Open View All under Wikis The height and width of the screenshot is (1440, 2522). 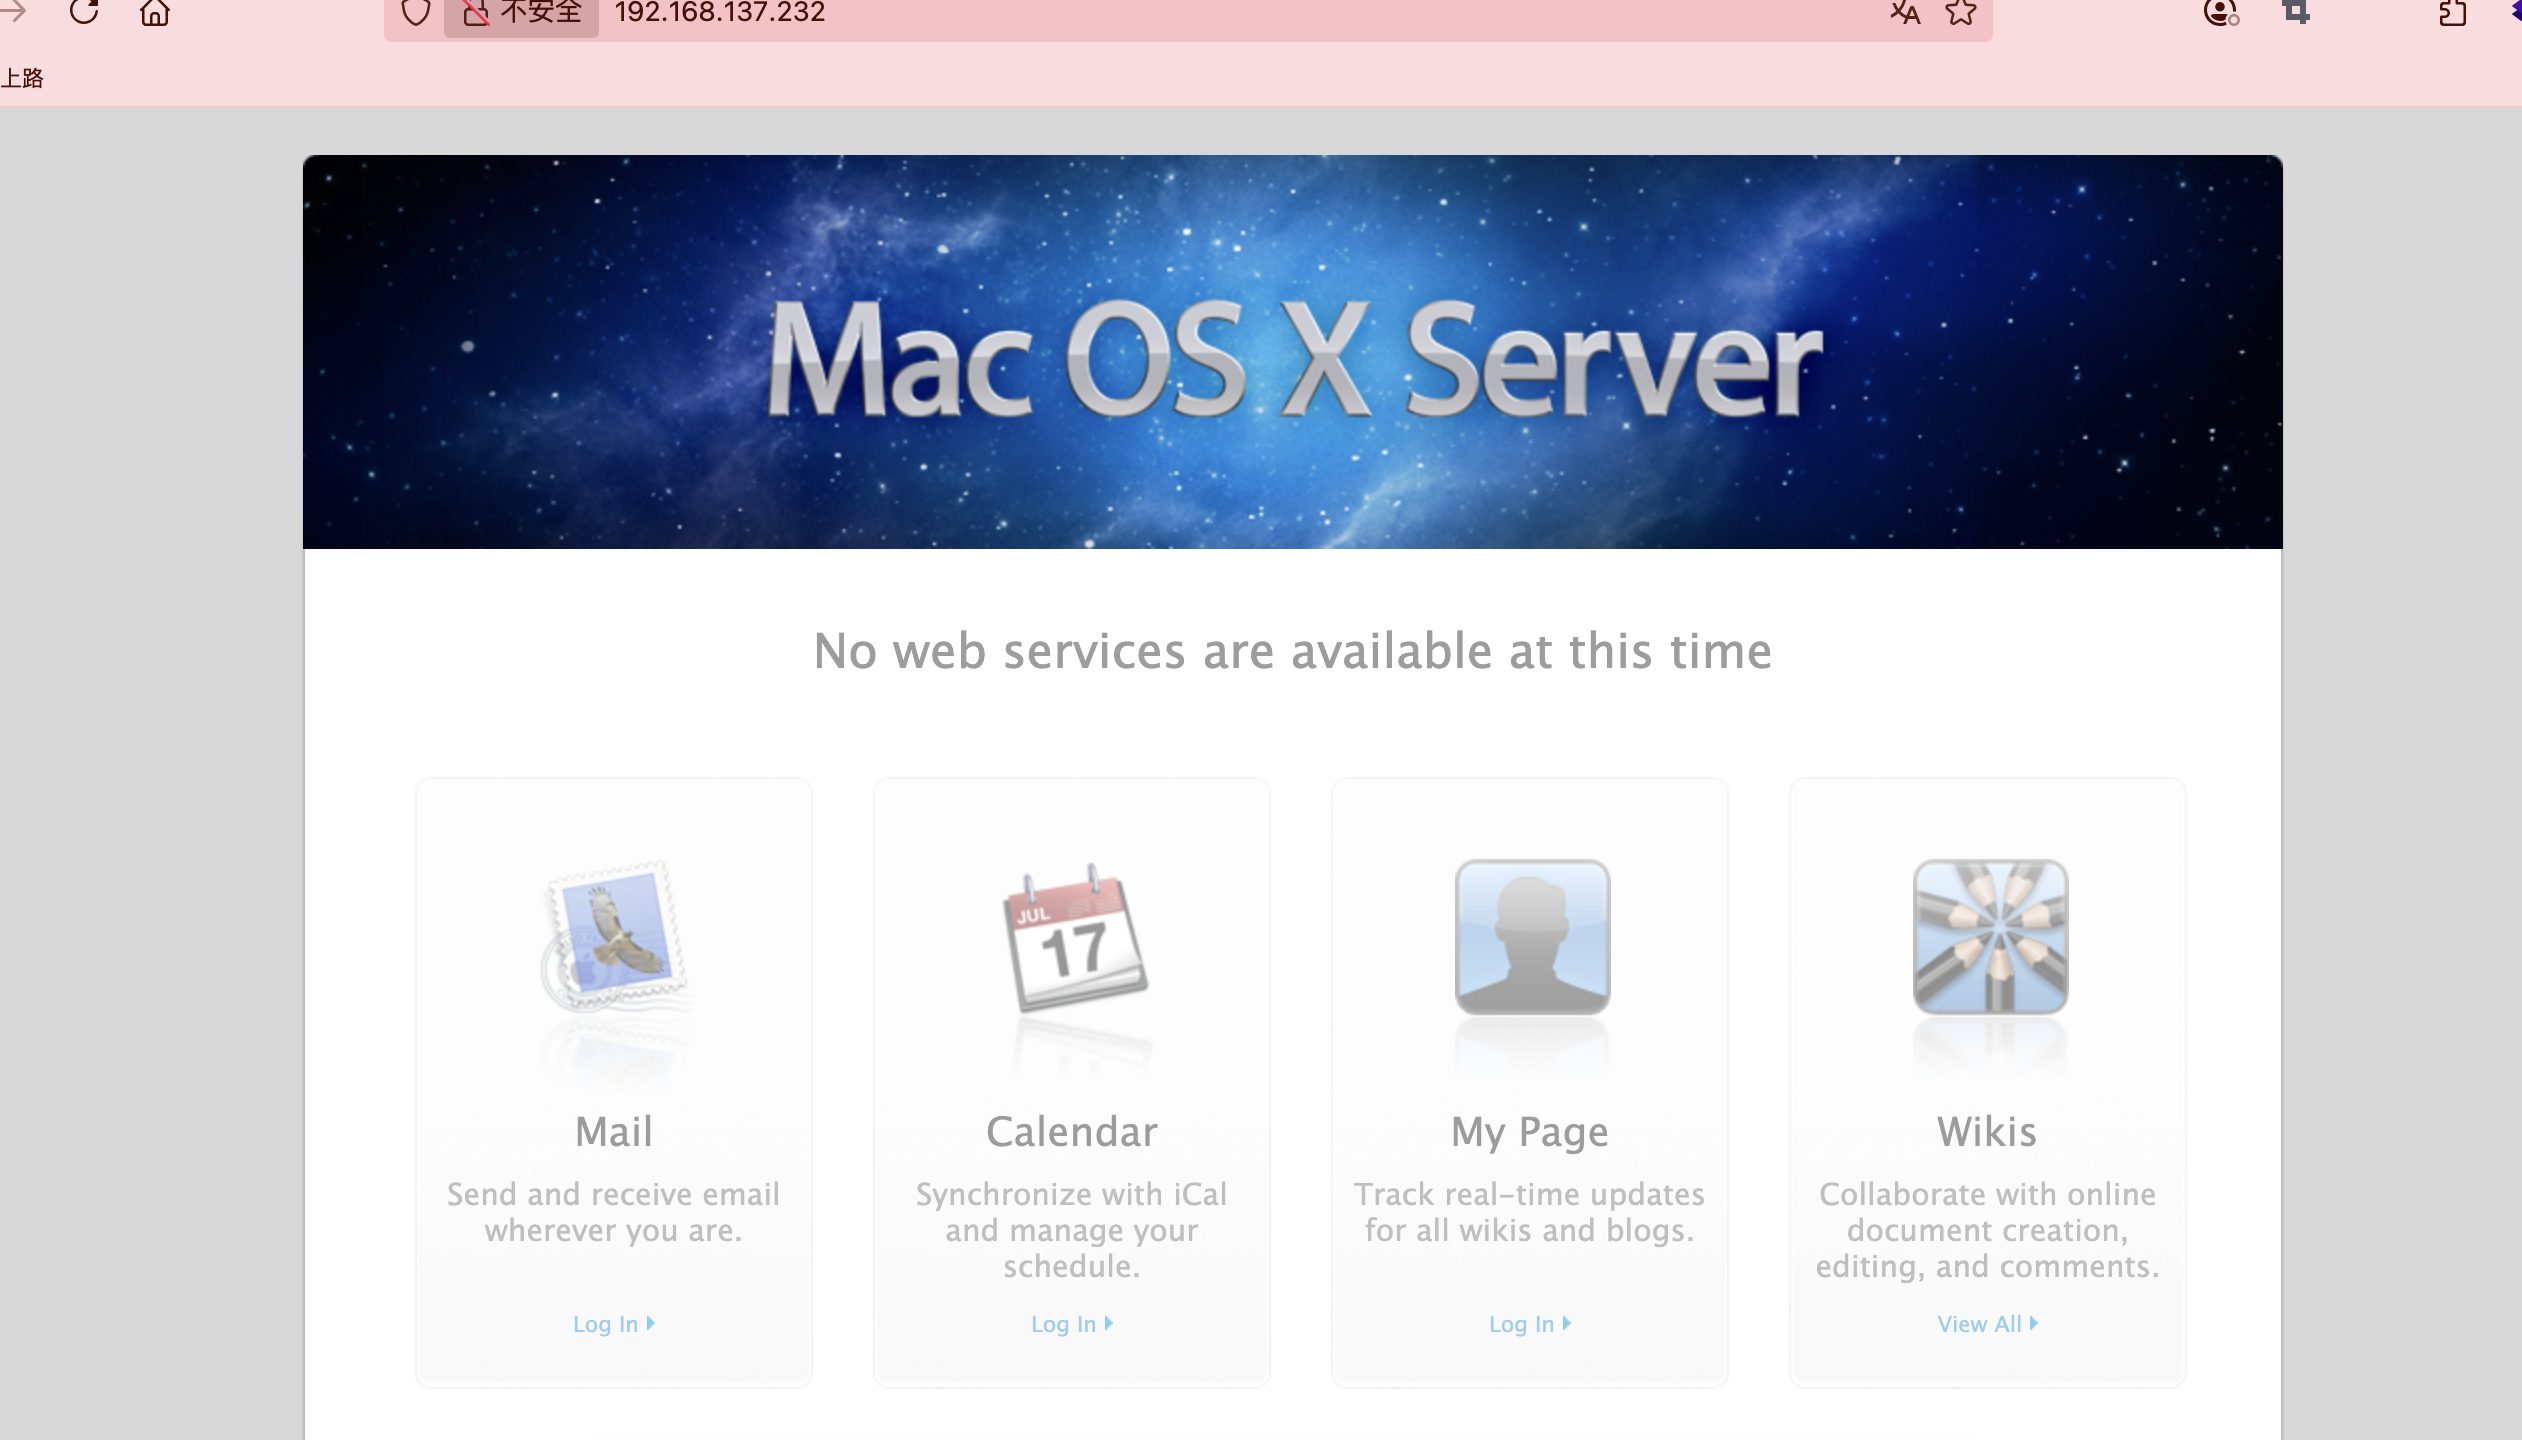pos(1987,1323)
